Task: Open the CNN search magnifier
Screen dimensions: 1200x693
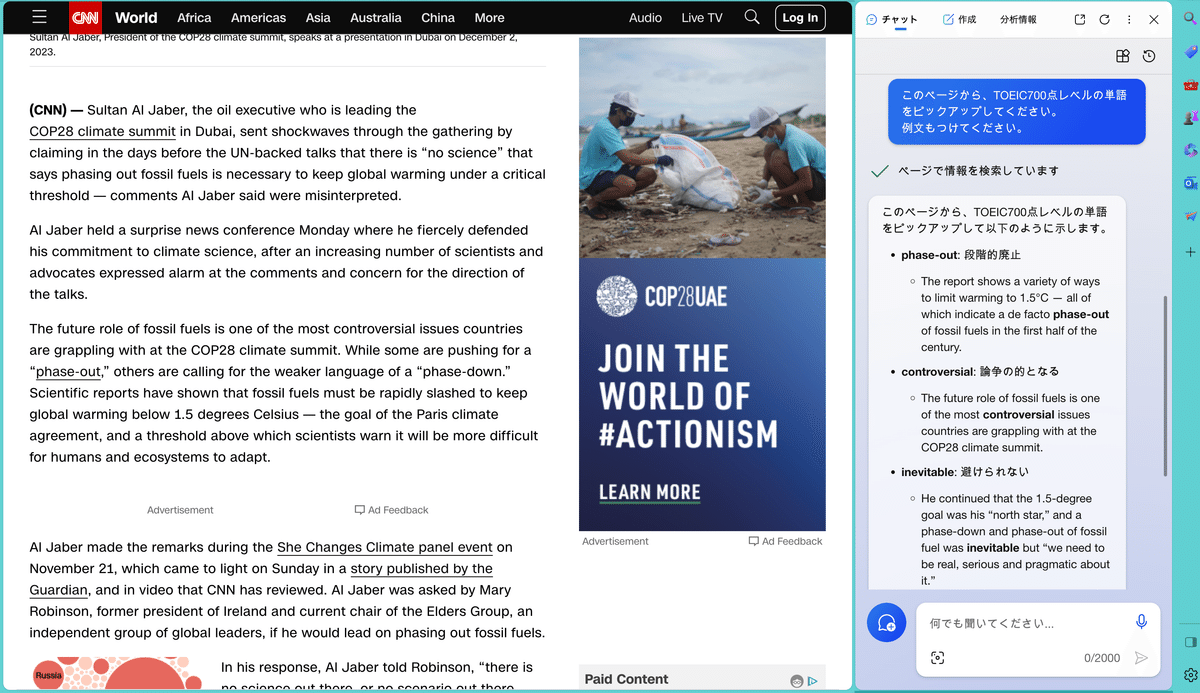Action: (752, 17)
